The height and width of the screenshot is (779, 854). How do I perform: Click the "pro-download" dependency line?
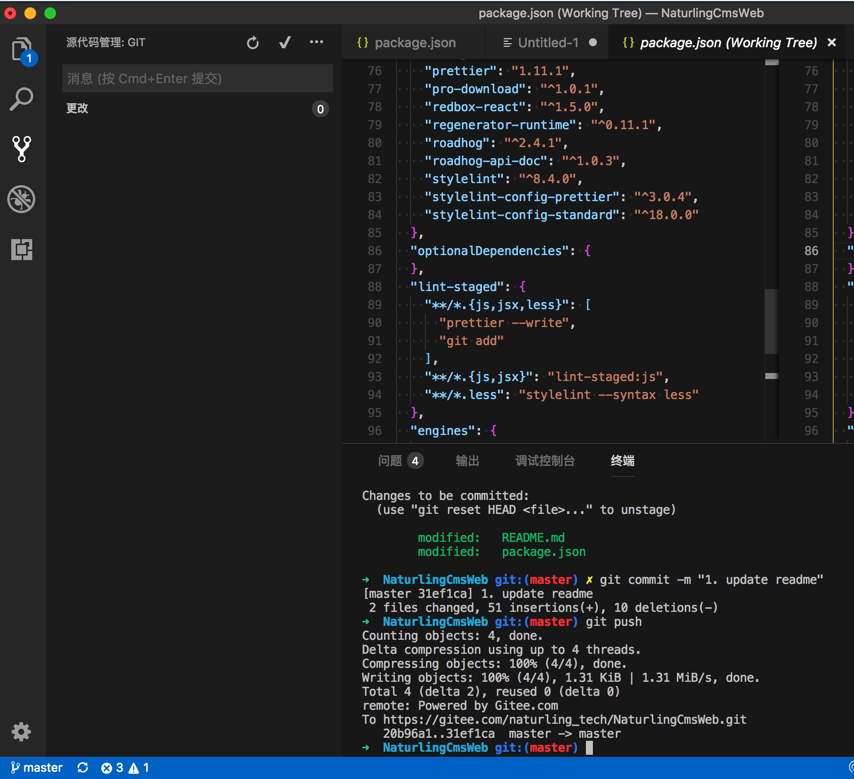(514, 89)
